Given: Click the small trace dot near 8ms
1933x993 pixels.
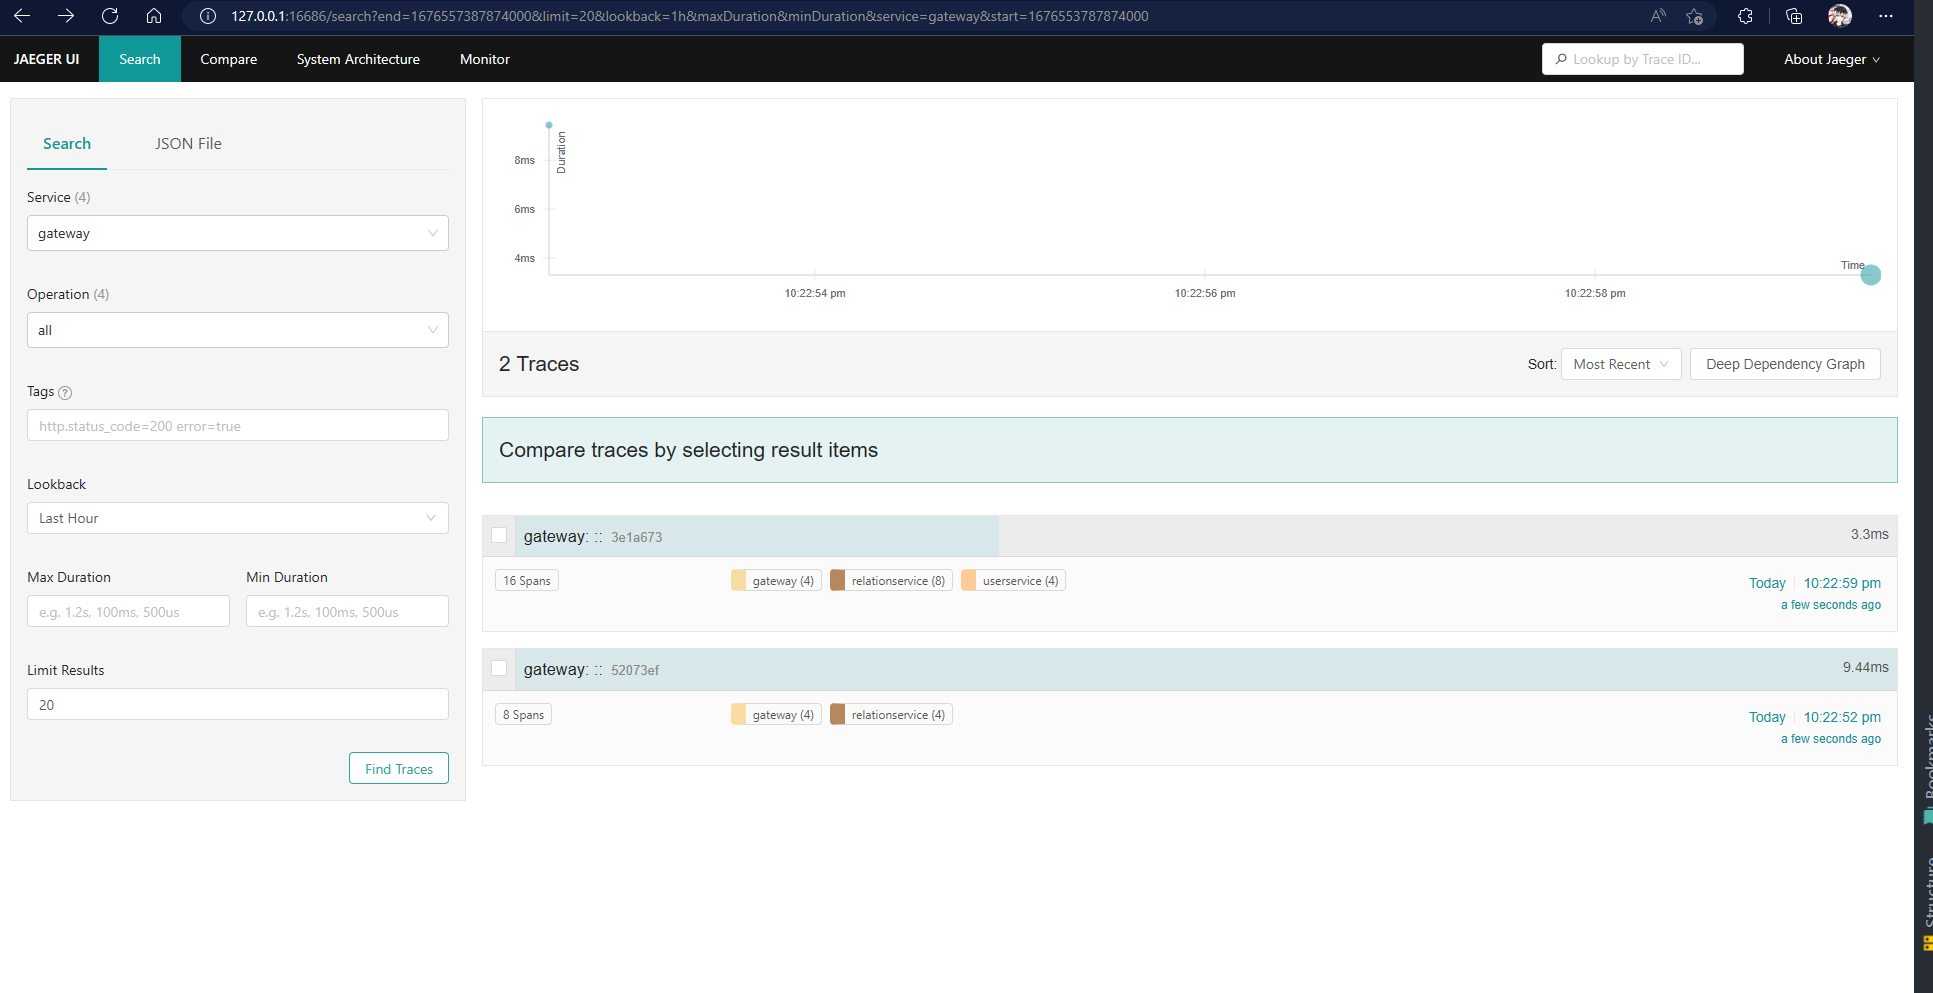Looking at the screenshot, I should coord(549,125).
